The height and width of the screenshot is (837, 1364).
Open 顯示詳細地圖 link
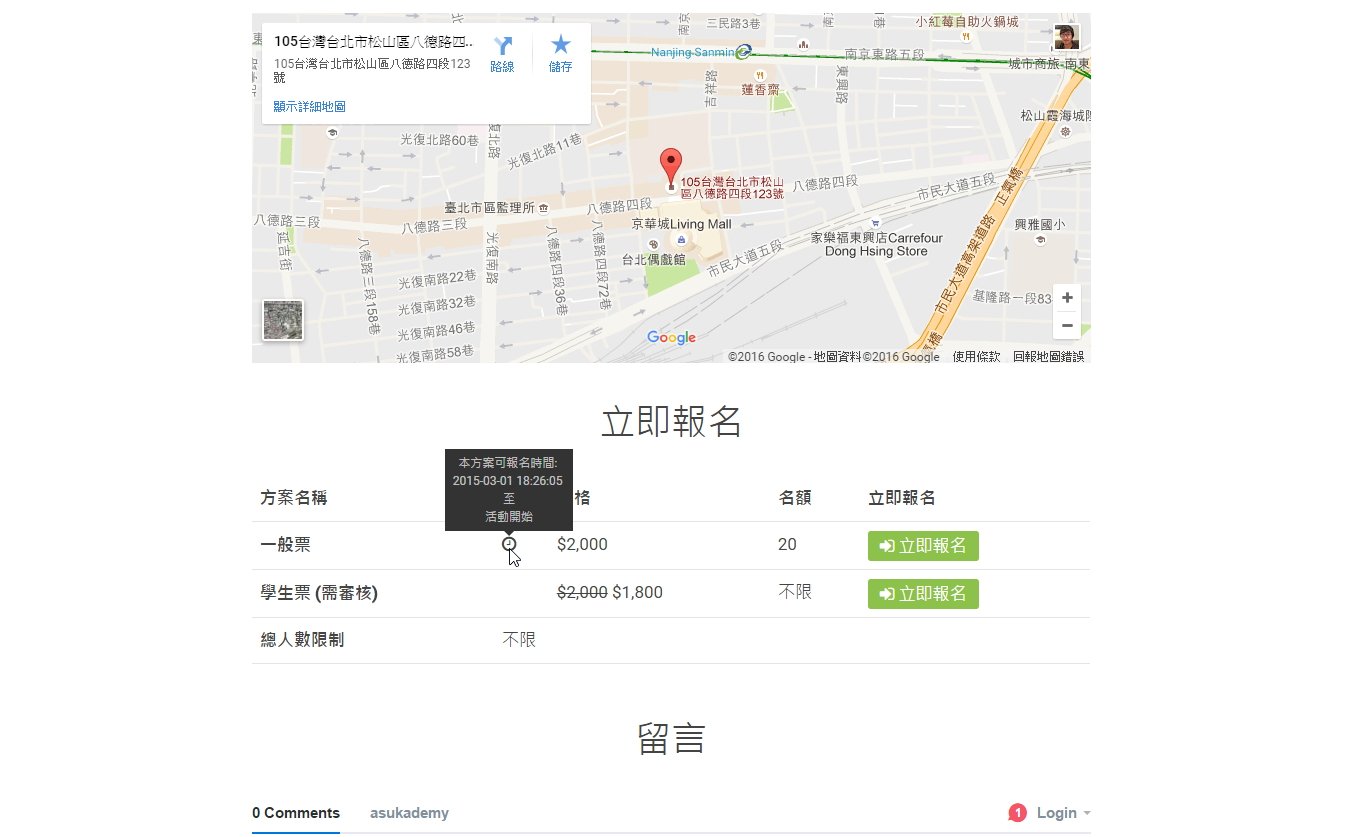(309, 106)
